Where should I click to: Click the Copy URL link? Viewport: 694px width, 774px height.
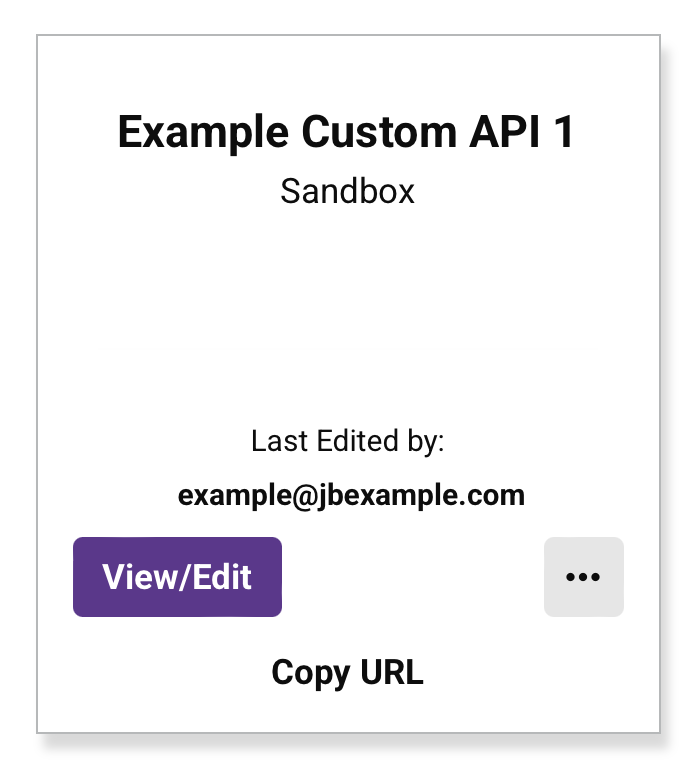point(347,673)
